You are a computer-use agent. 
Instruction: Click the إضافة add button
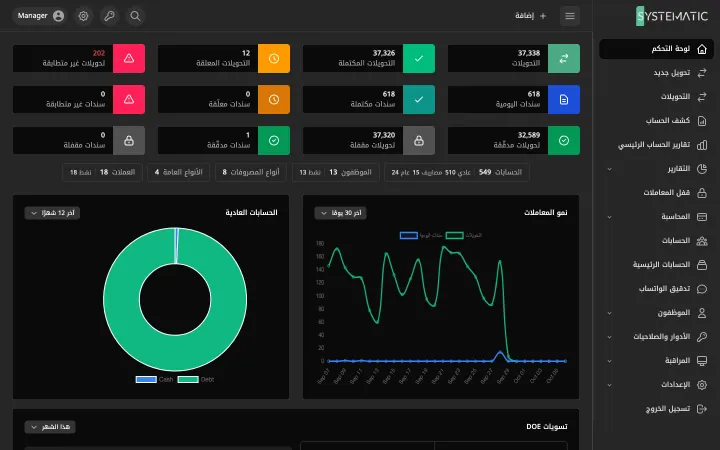click(x=530, y=16)
